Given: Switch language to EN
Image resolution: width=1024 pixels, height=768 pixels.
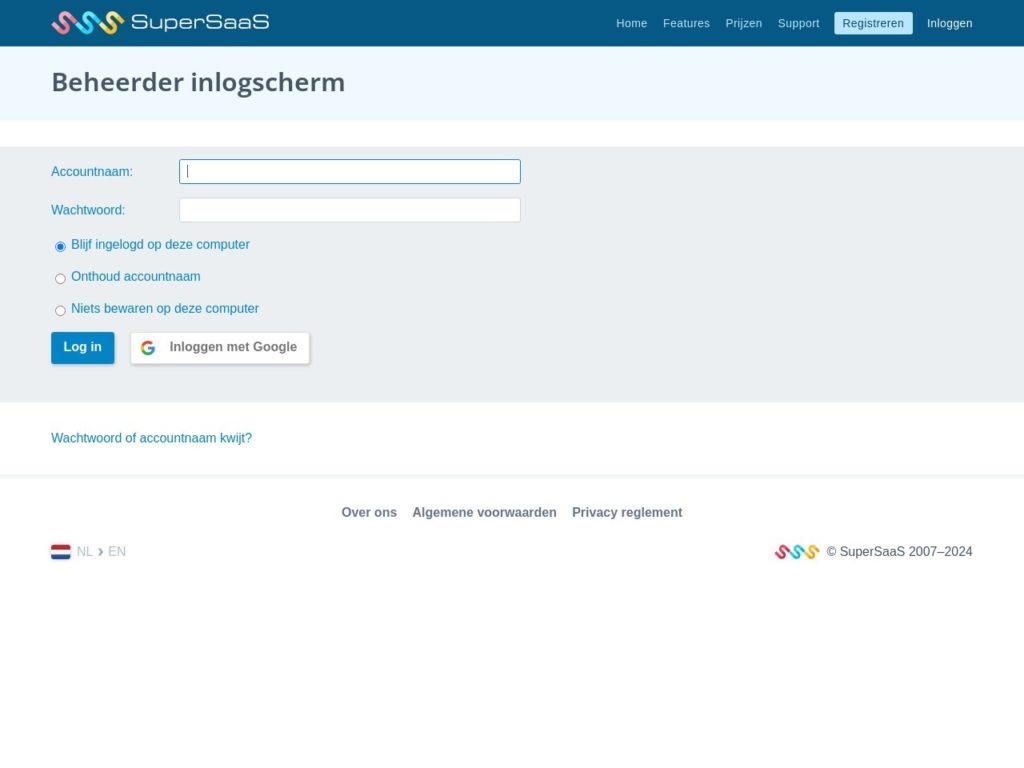Looking at the screenshot, I should (x=116, y=551).
